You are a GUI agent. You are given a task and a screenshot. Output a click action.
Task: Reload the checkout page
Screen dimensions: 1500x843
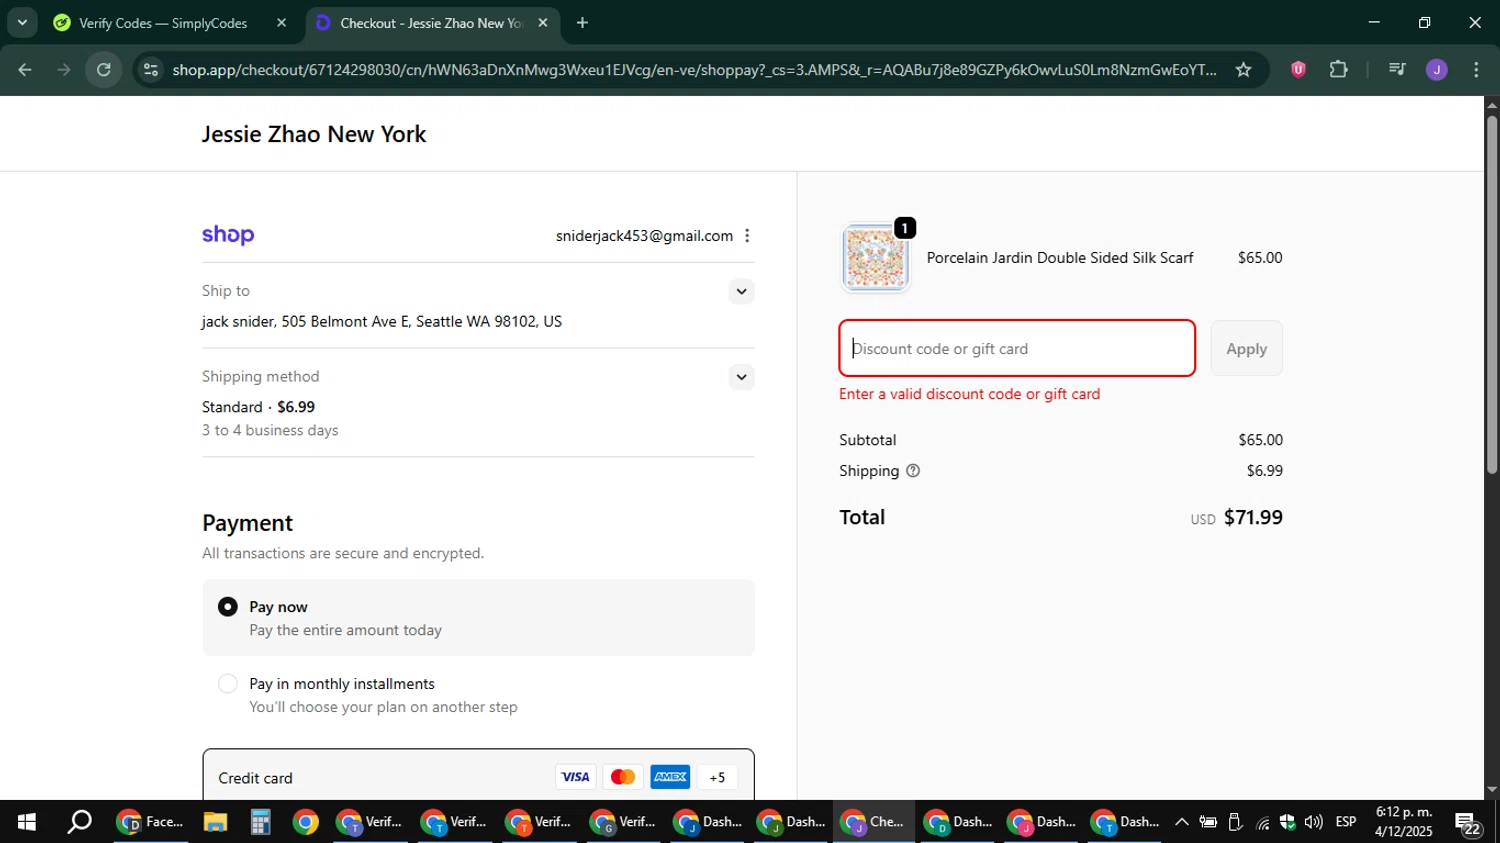pyautogui.click(x=104, y=69)
